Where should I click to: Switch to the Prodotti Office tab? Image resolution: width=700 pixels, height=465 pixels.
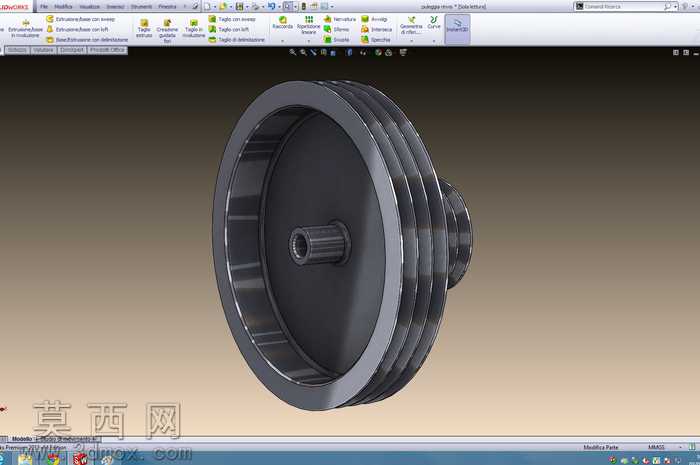pyautogui.click(x=107, y=50)
